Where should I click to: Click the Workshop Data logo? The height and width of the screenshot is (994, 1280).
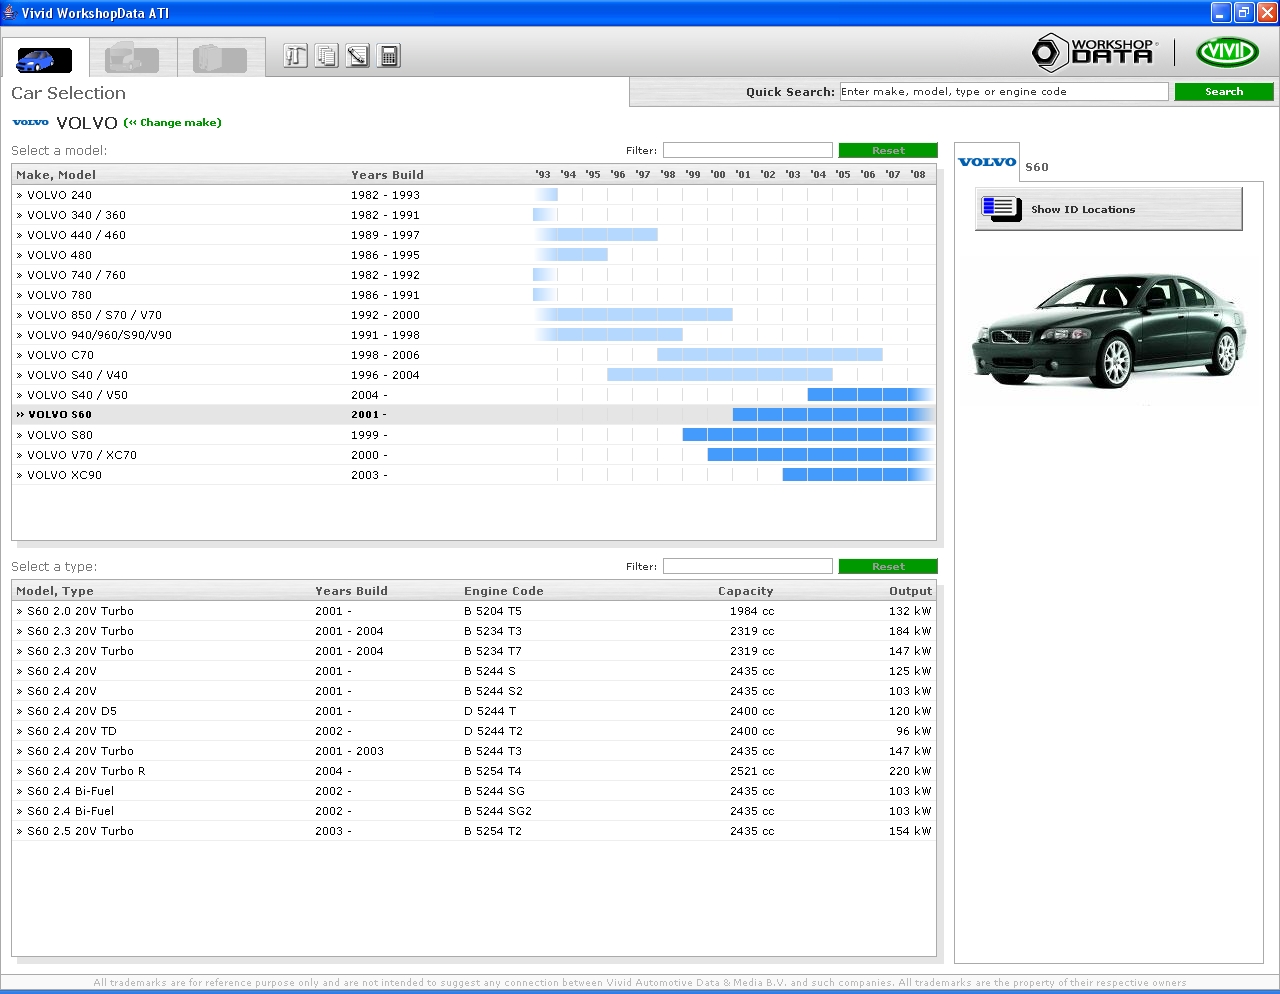point(1094,52)
